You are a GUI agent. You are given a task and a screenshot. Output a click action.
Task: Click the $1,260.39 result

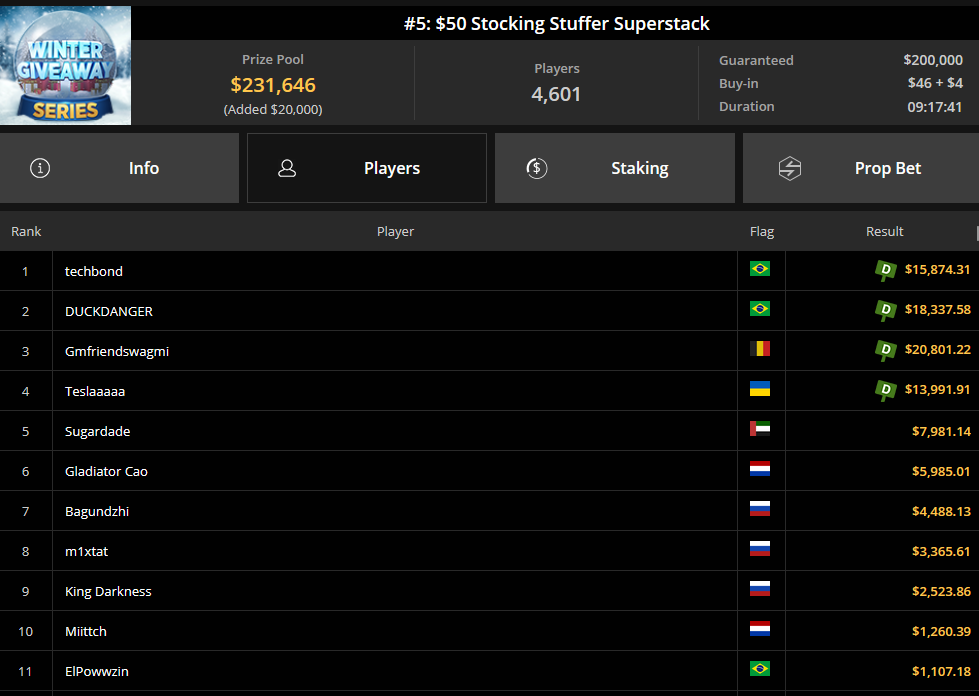942,631
